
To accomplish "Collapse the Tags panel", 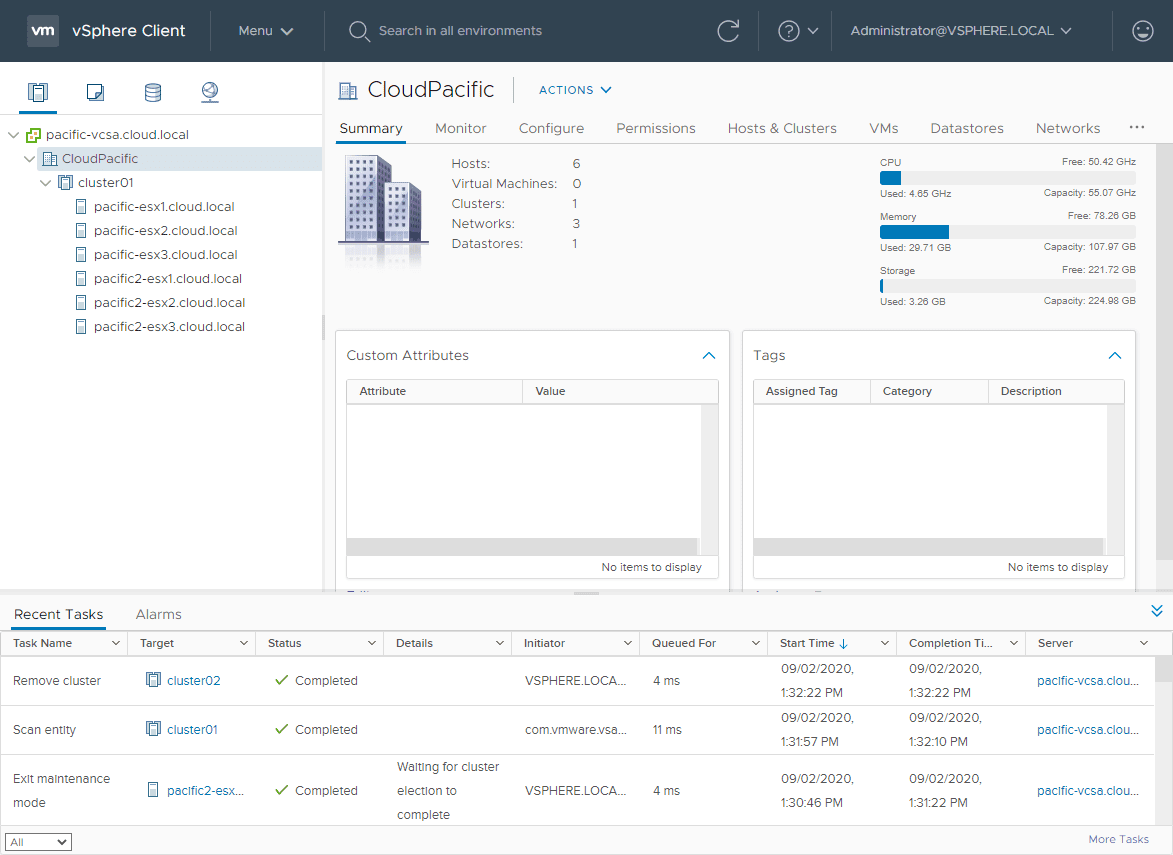I will tap(1115, 356).
